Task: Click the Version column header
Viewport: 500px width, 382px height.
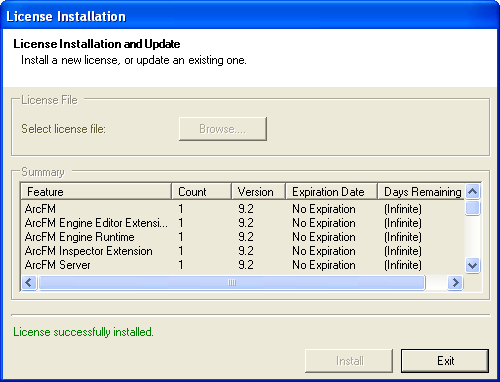Action: (258, 192)
